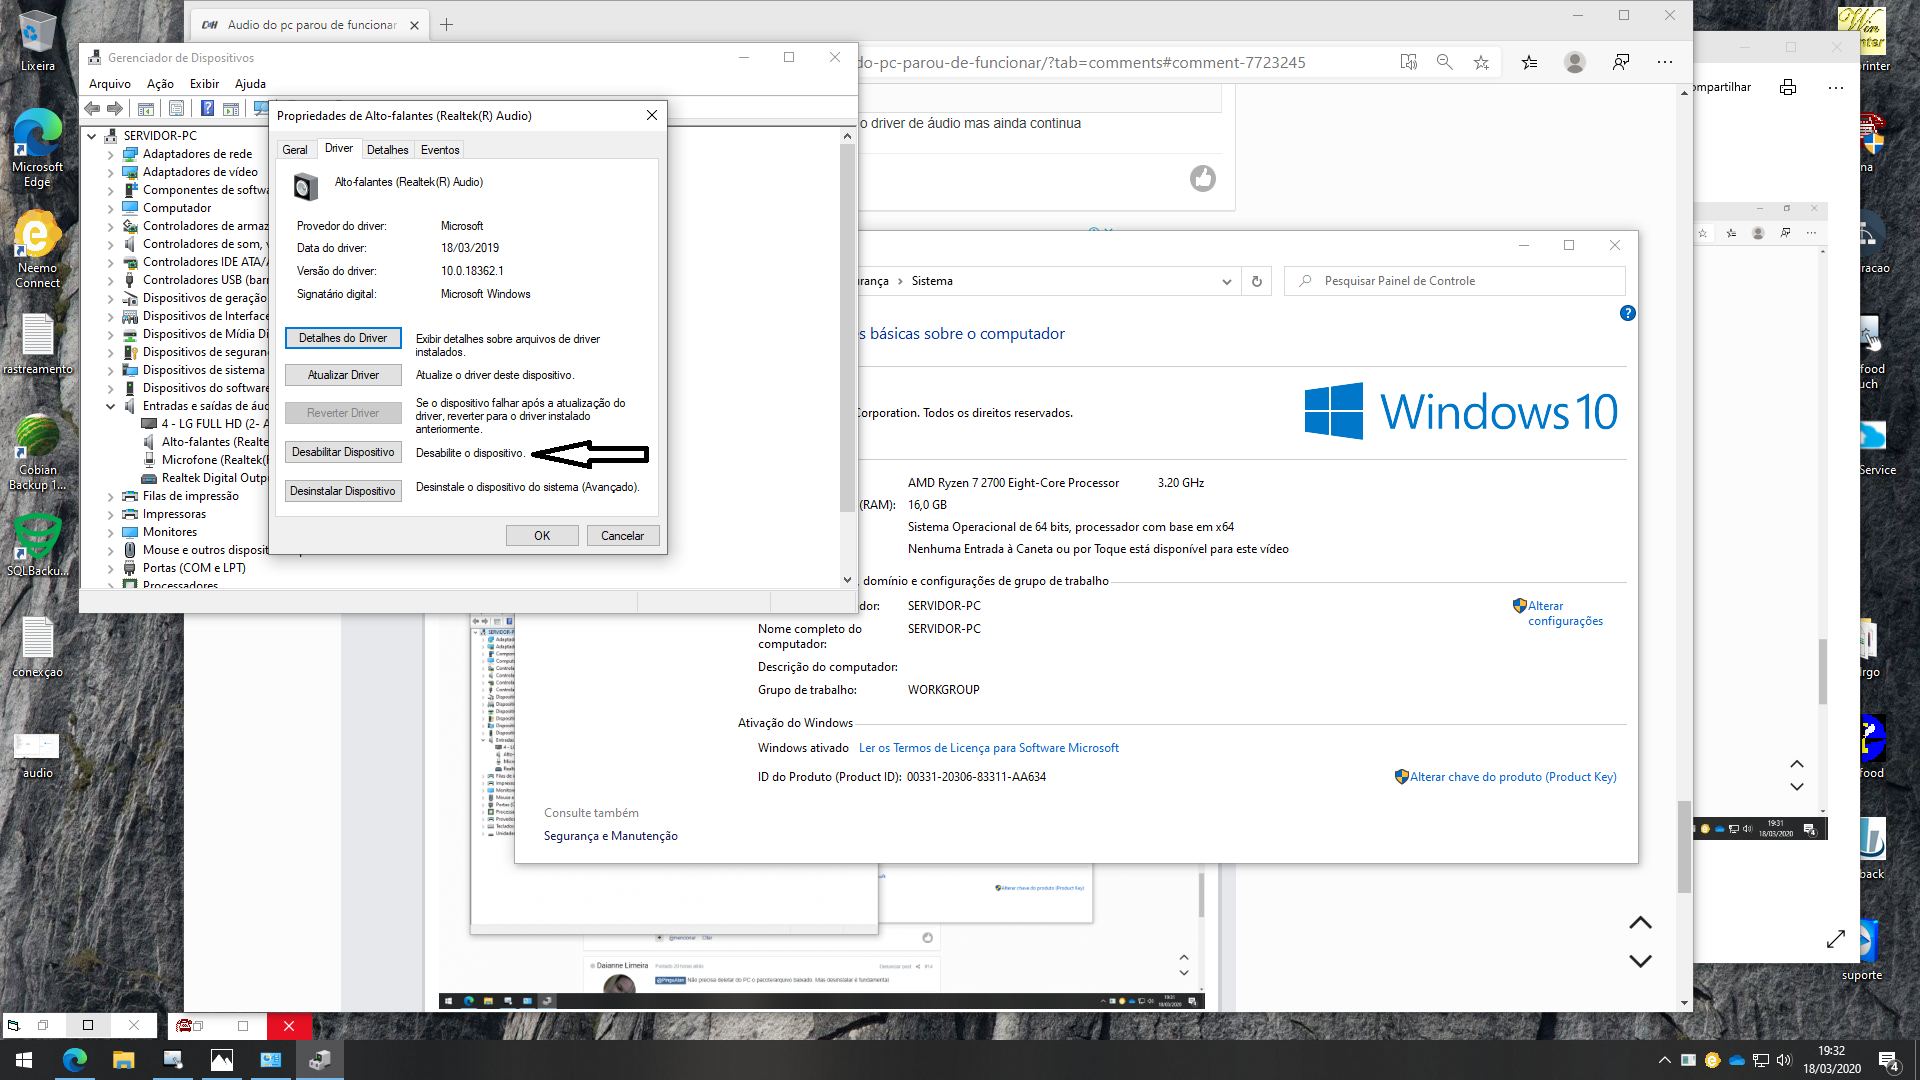Click Cancelar in properties dialog
1920x1080 pixels.
pyautogui.click(x=622, y=536)
